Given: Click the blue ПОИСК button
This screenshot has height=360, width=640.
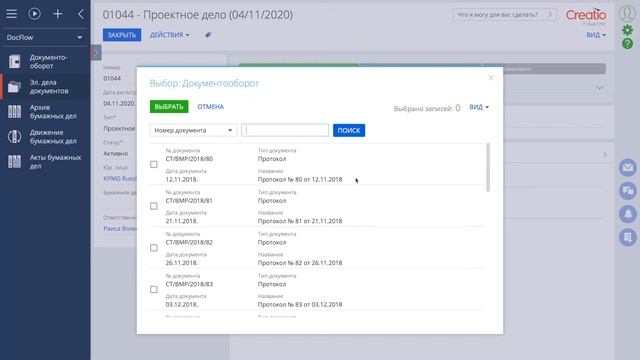Looking at the screenshot, I should click(x=349, y=130).
